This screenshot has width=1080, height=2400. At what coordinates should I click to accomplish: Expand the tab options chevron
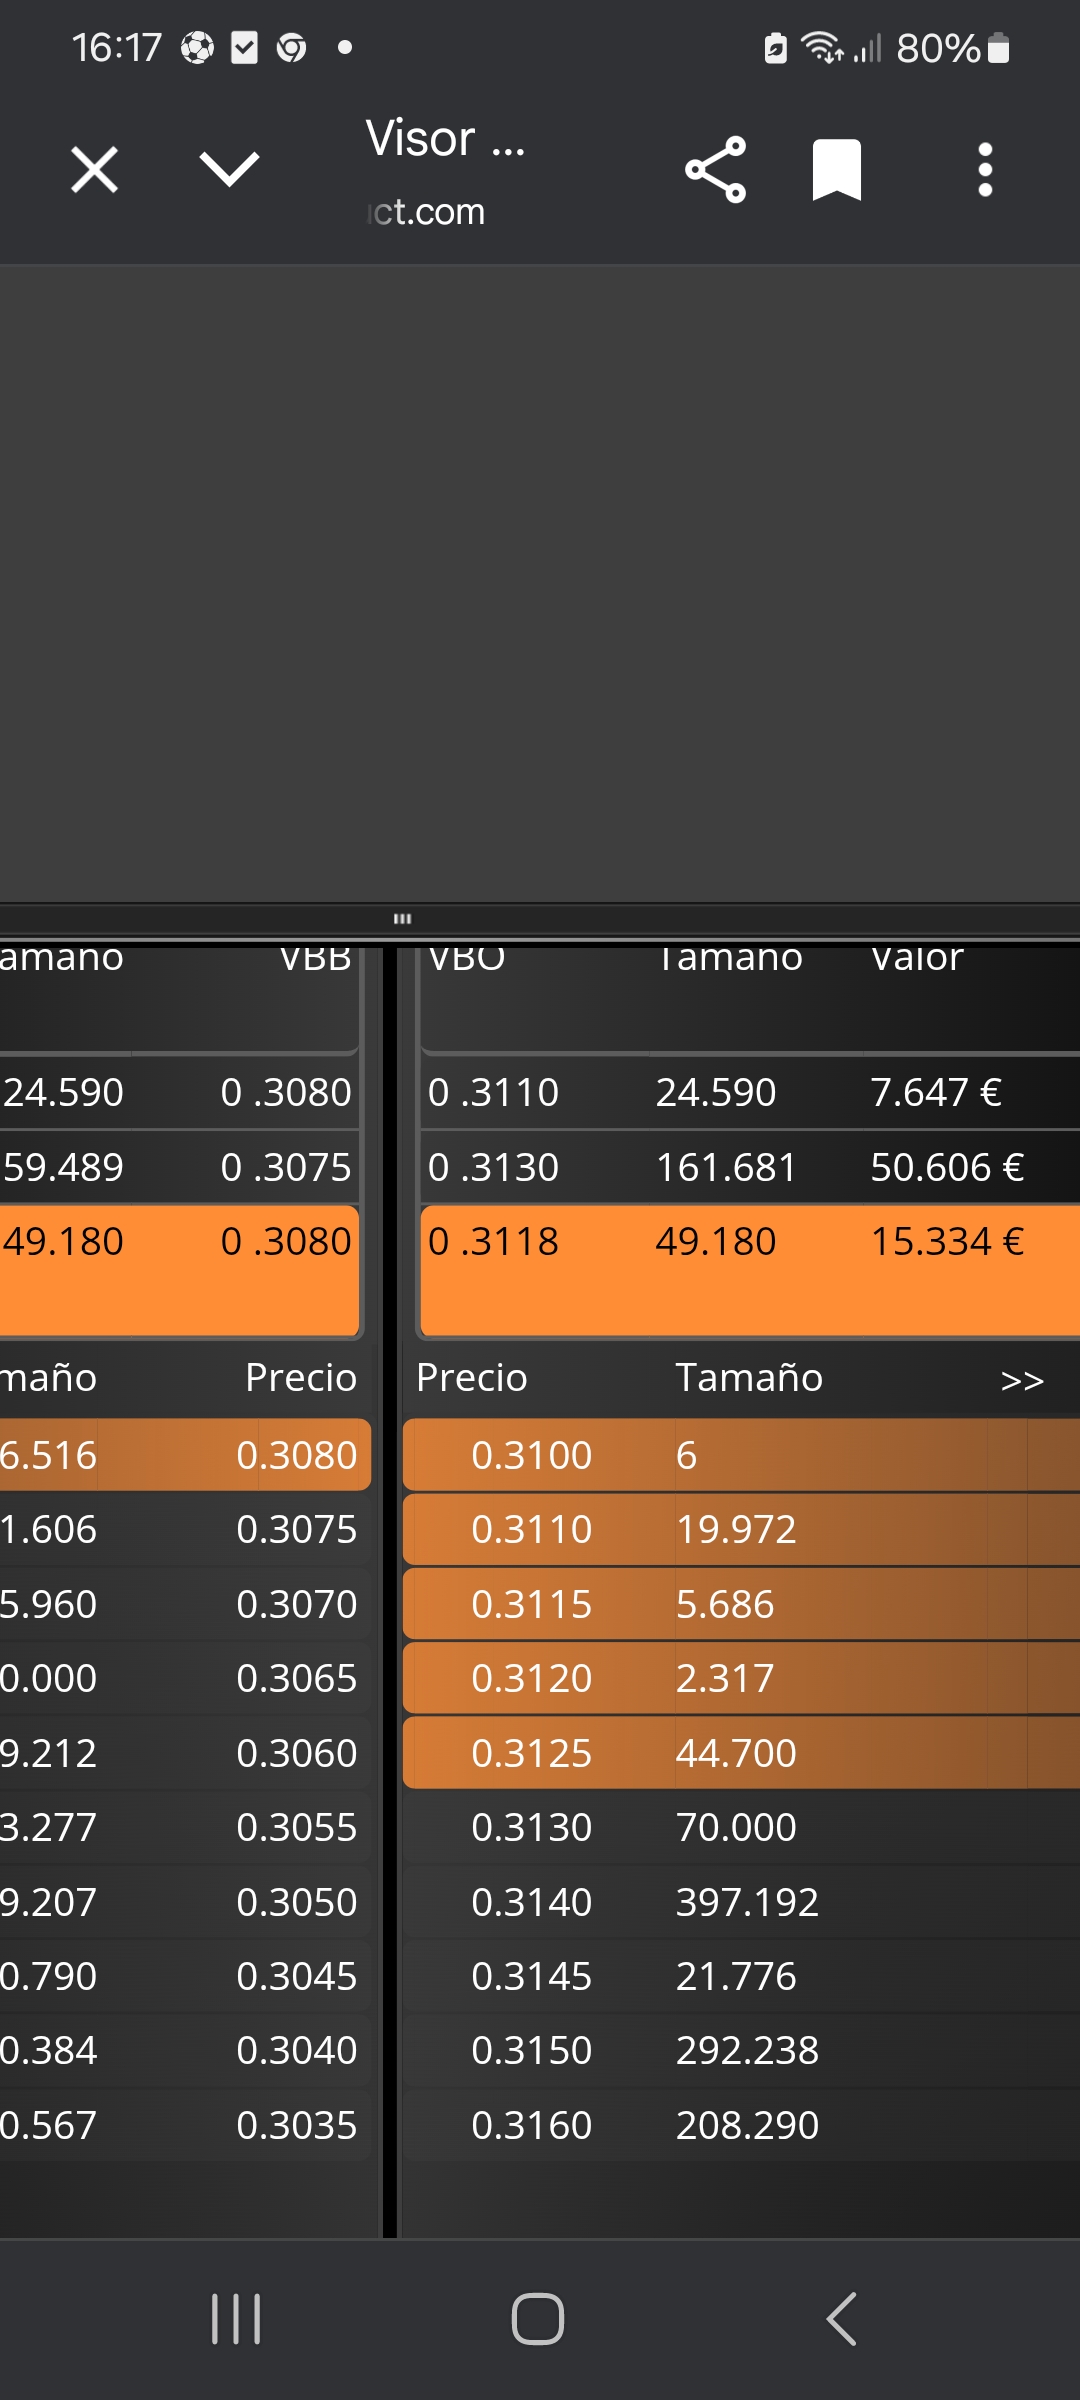229,169
